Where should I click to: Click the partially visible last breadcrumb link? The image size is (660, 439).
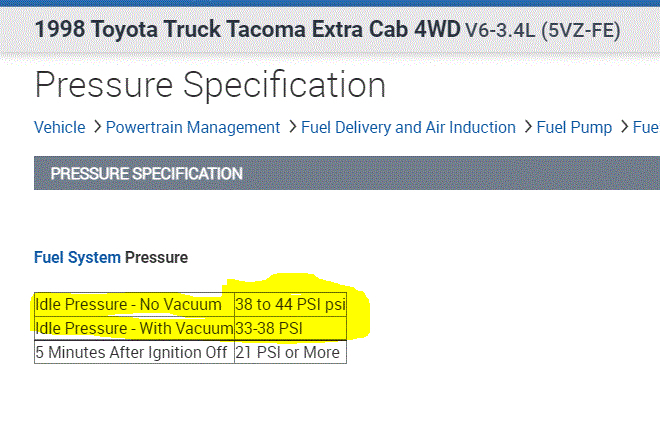coord(647,127)
